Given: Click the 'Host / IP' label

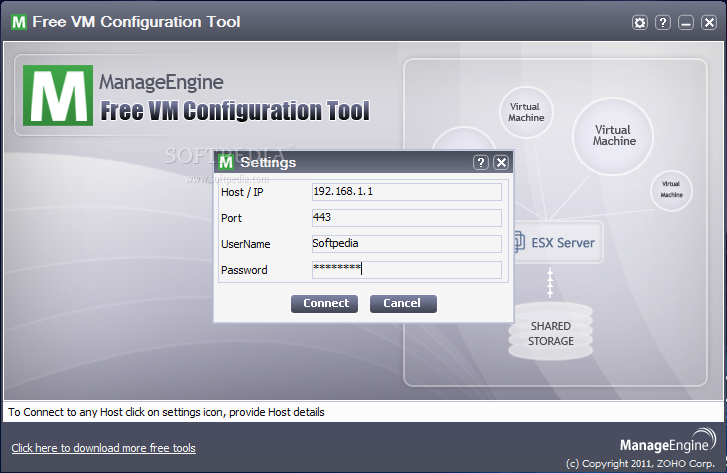Looking at the screenshot, I should coord(242,192).
